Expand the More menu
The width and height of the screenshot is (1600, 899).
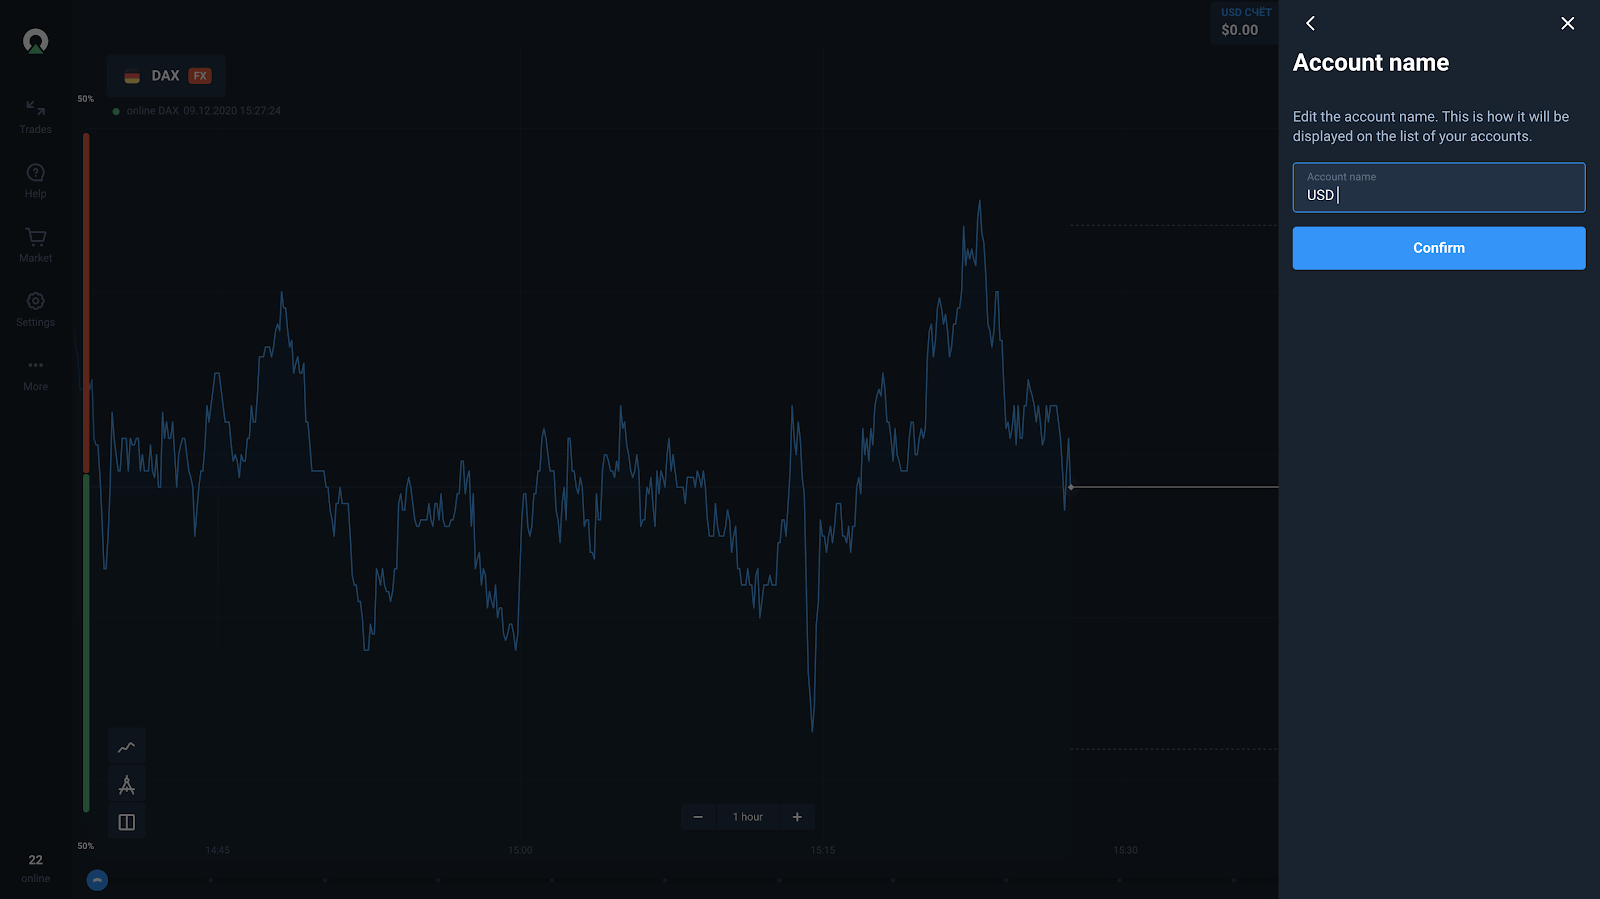tap(36, 373)
